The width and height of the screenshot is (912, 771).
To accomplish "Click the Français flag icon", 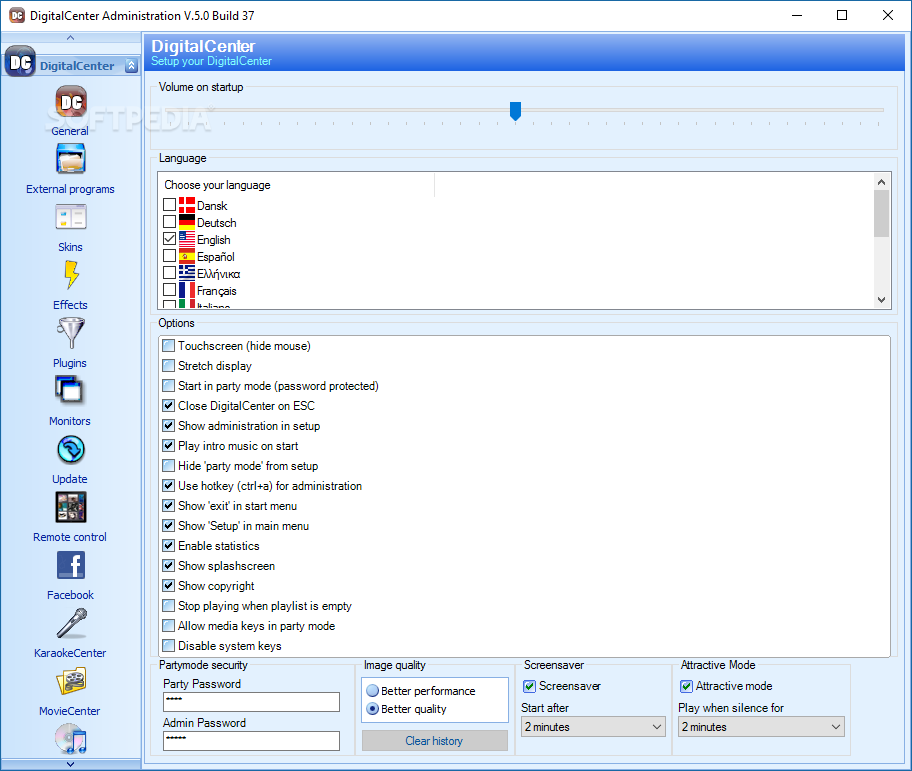I will tap(187, 290).
